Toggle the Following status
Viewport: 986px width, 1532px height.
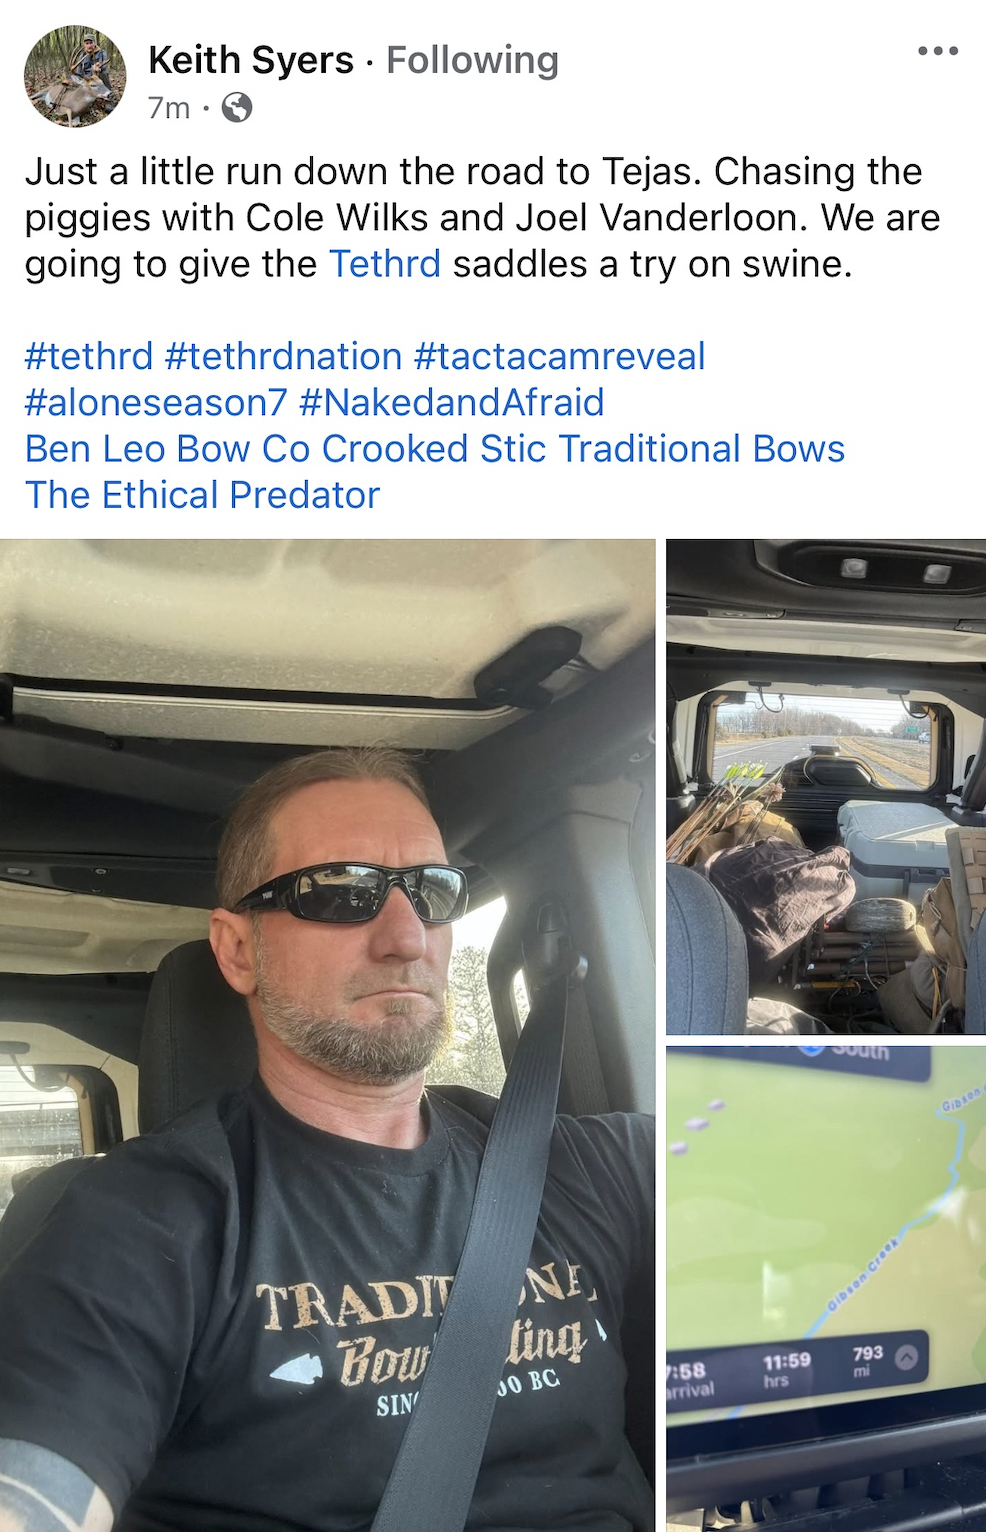472,60
